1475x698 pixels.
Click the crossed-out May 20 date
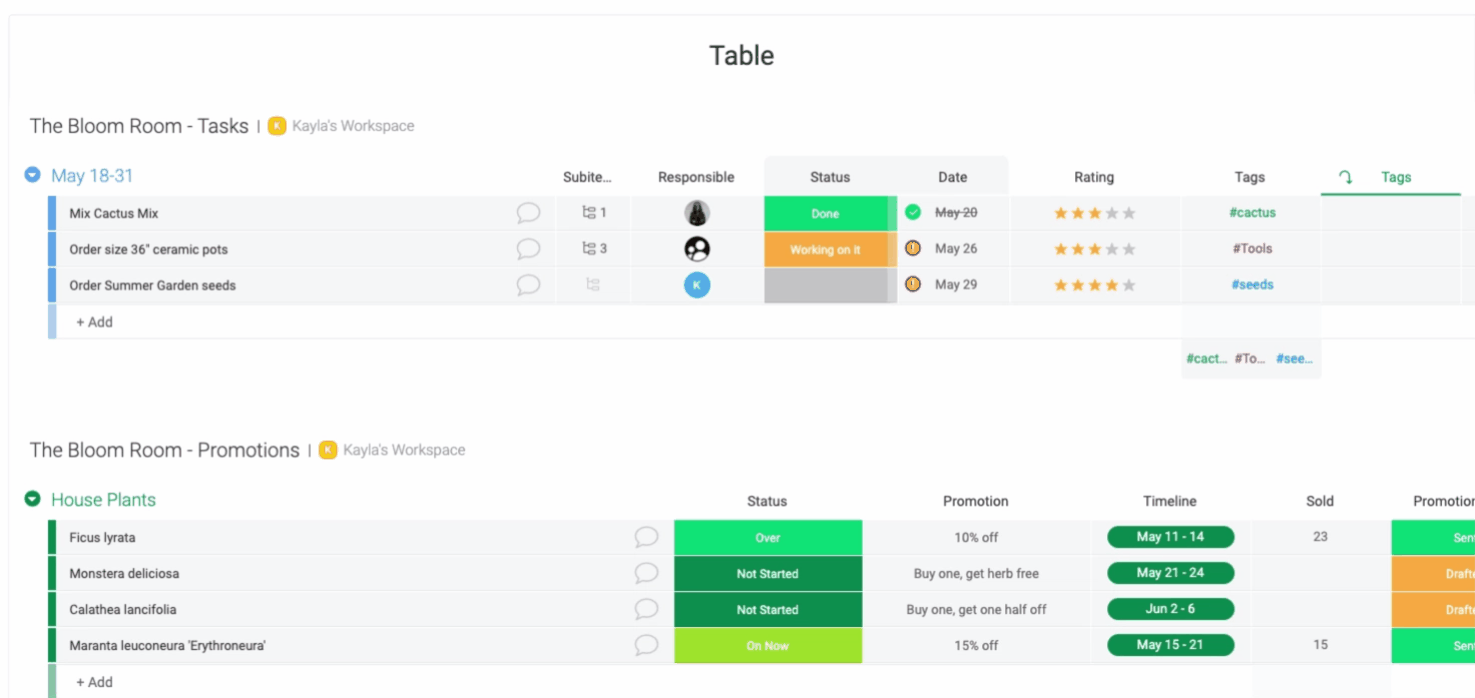click(956, 212)
